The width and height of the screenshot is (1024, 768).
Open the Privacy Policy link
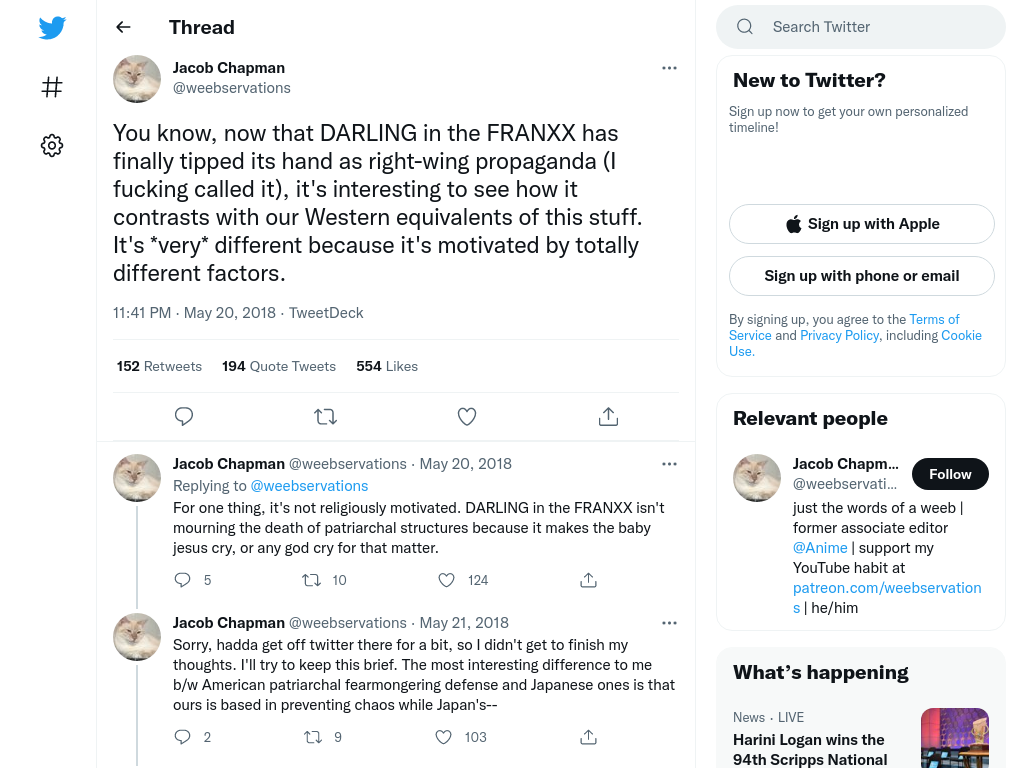click(839, 335)
